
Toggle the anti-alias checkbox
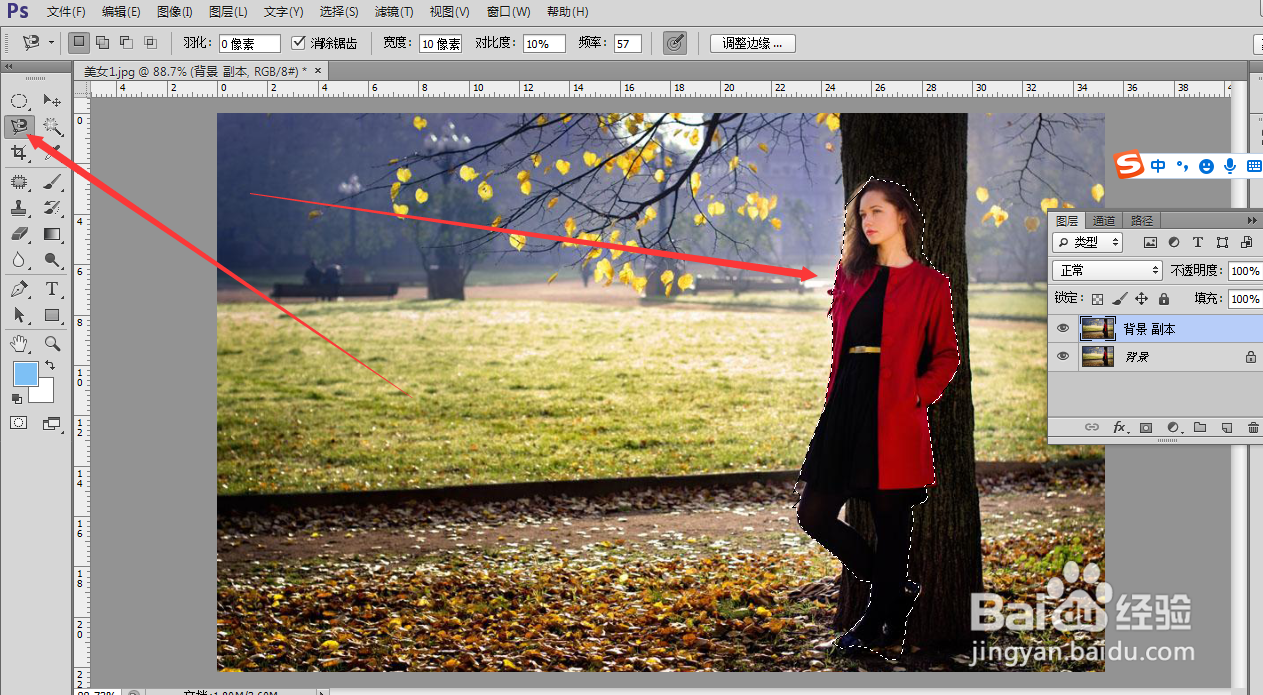pyautogui.click(x=298, y=43)
